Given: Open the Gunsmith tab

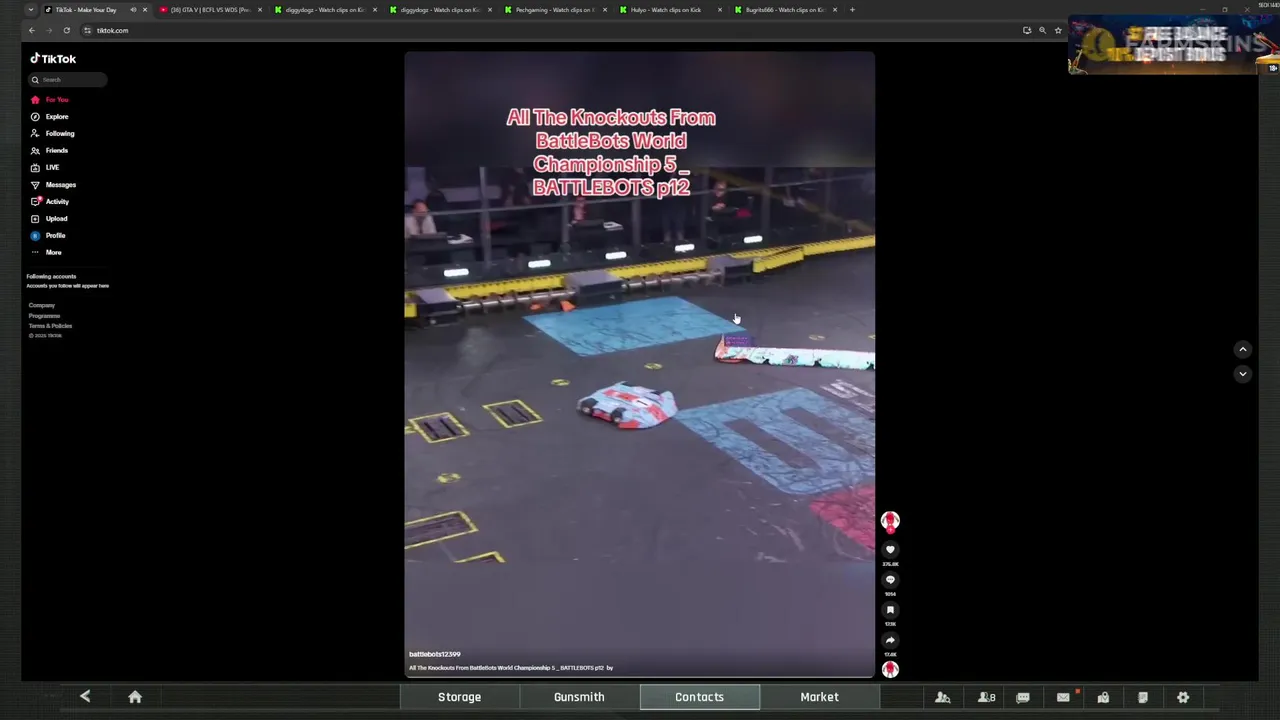Looking at the screenshot, I should tap(579, 697).
